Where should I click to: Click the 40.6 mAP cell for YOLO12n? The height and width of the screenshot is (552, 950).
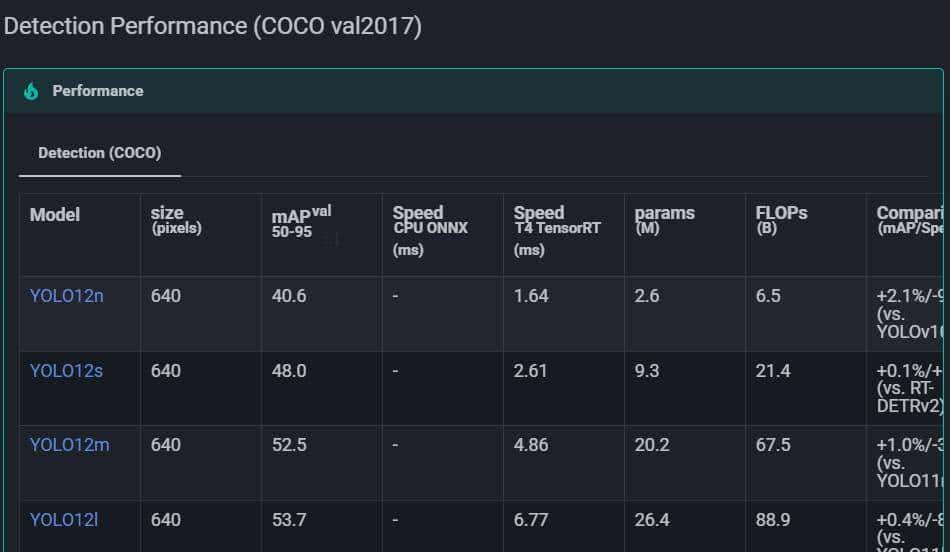289,296
